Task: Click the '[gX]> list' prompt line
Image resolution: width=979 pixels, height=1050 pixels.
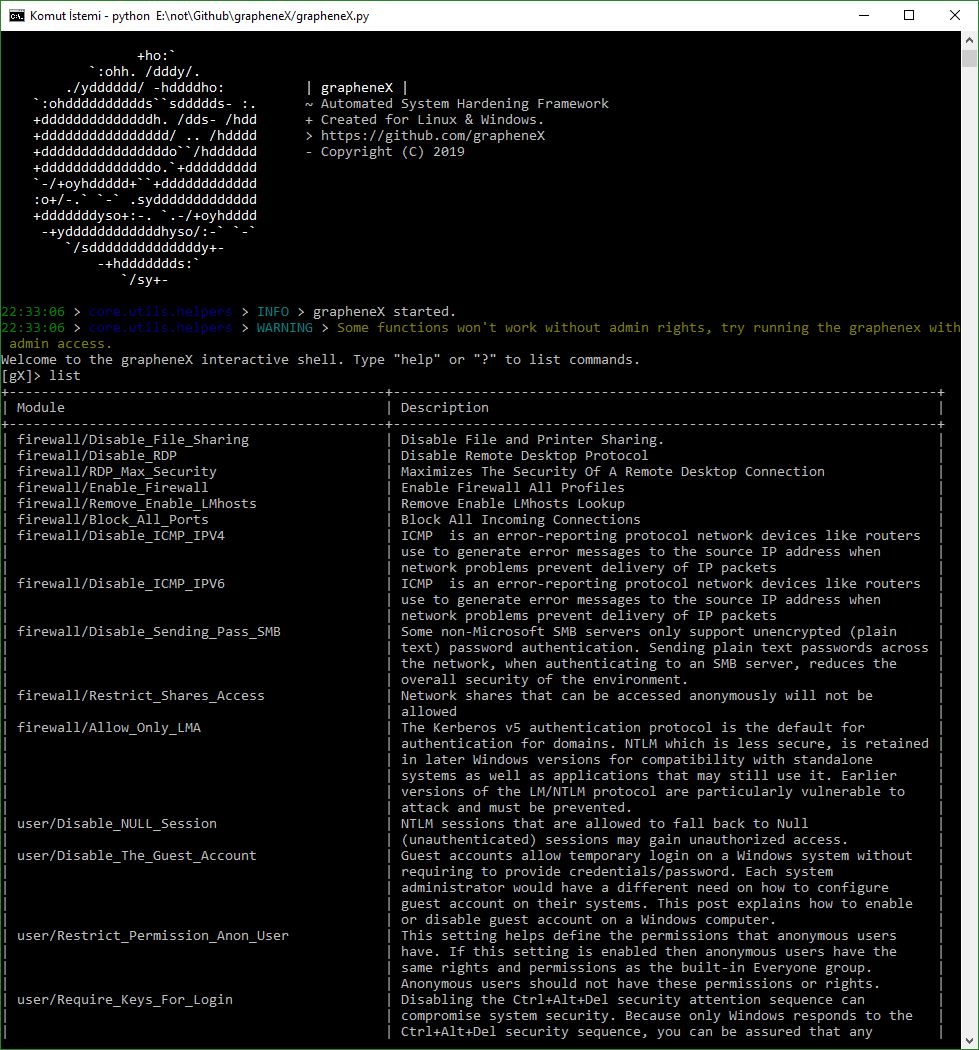Action: pyautogui.click(x=41, y=376)
